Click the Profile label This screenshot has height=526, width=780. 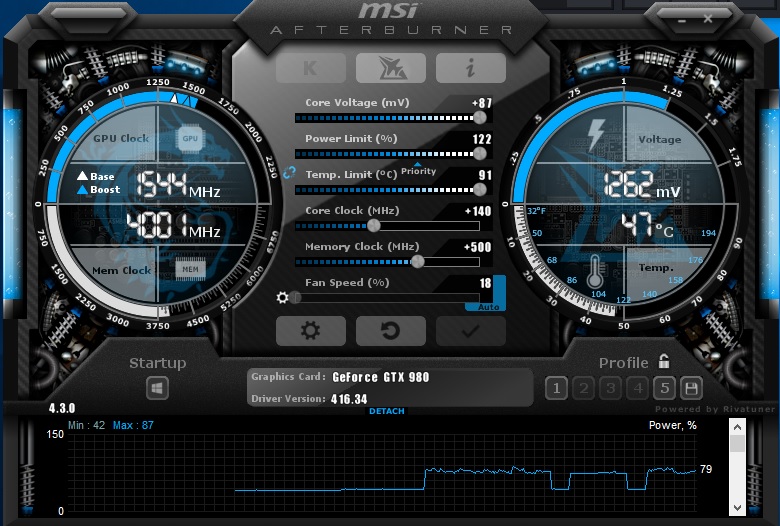(623, 363)
